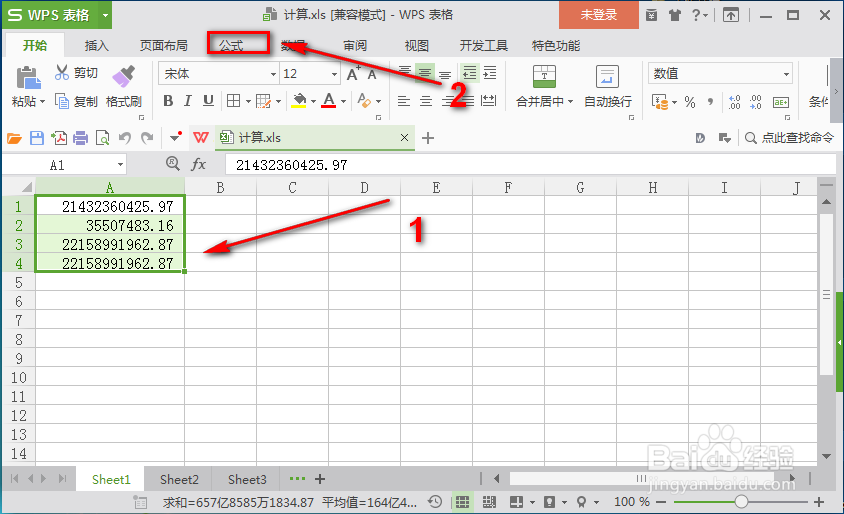This screenshot has width=844, height=514.
Task: Switch to page break preview in status bar
Action: click(x=489, y=502)
